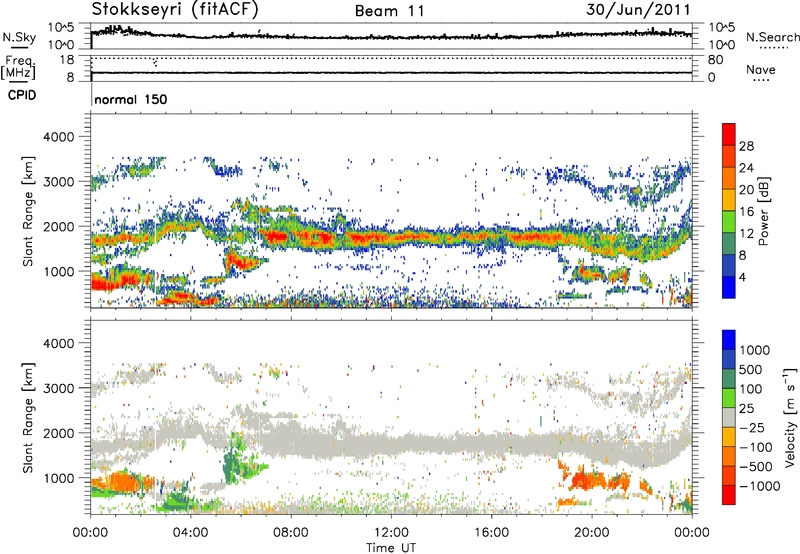Click the 'Nave' legend label
The width and height of the screenshot is (800, 554).
[x=761, y=69]
